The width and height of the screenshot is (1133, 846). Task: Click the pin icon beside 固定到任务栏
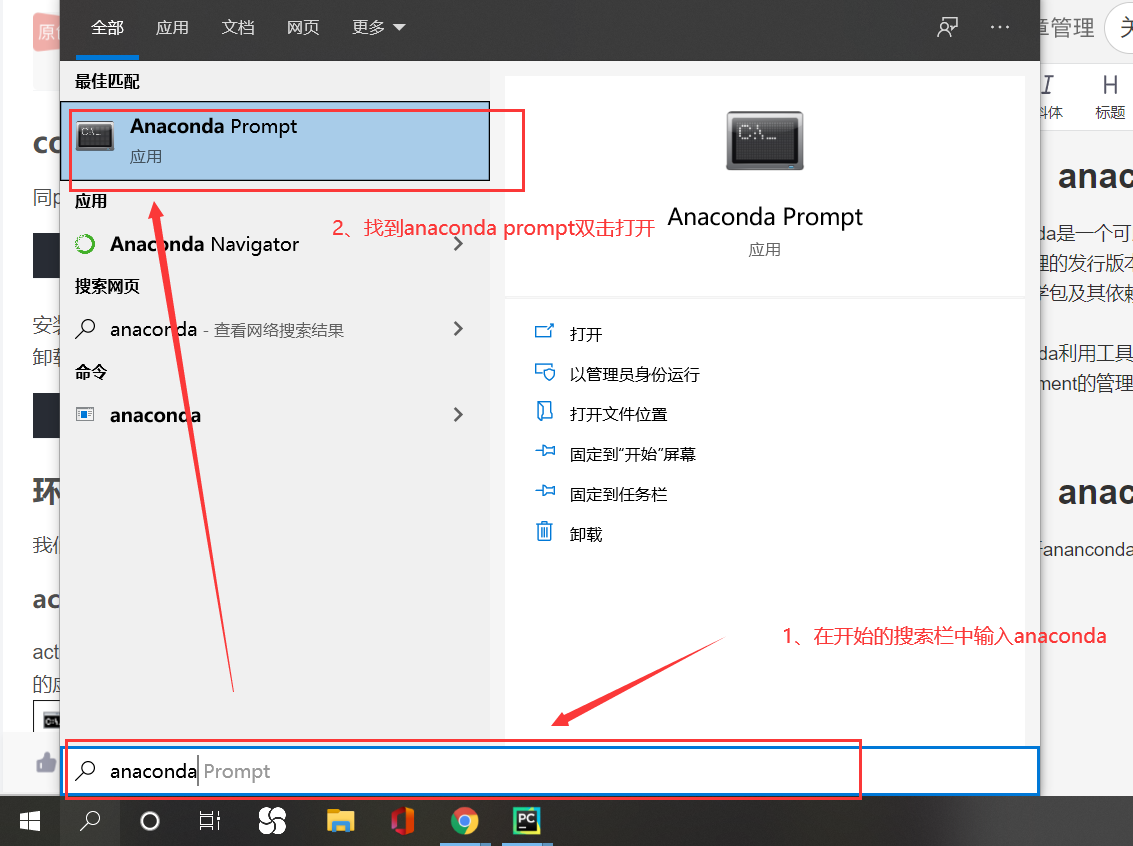(545, 491)
